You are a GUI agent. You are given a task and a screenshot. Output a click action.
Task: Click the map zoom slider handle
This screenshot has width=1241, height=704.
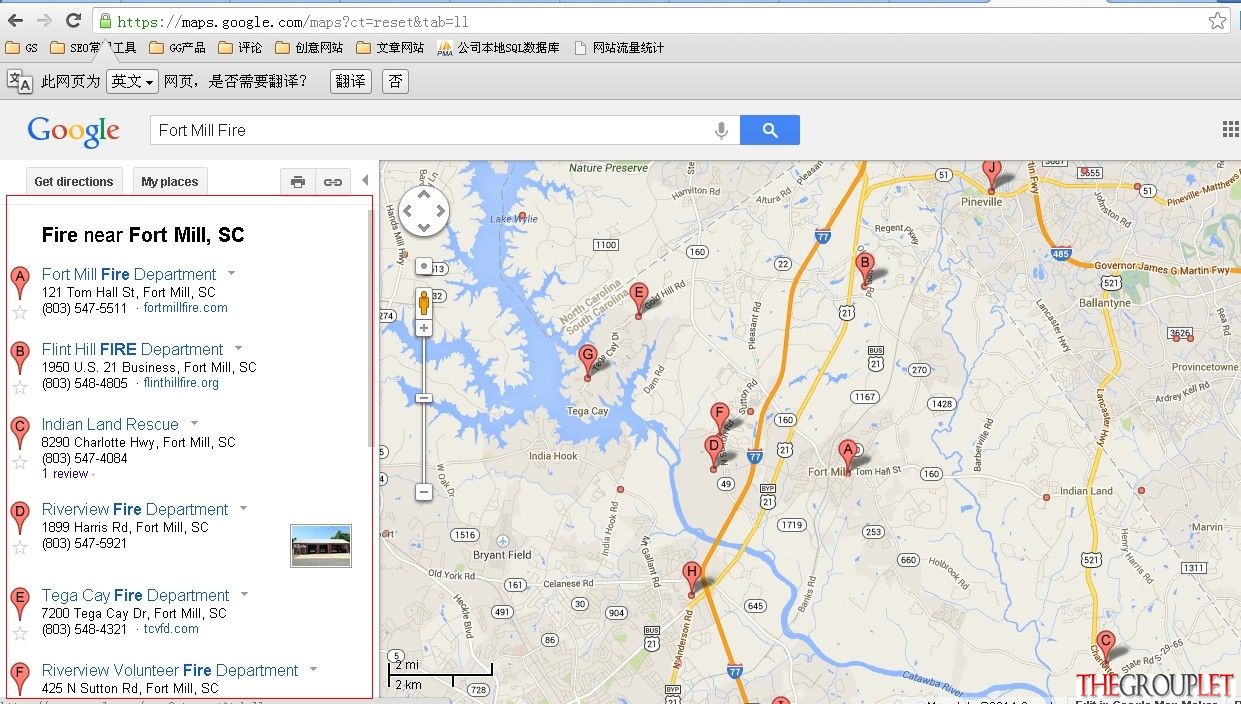coord(424,398)
